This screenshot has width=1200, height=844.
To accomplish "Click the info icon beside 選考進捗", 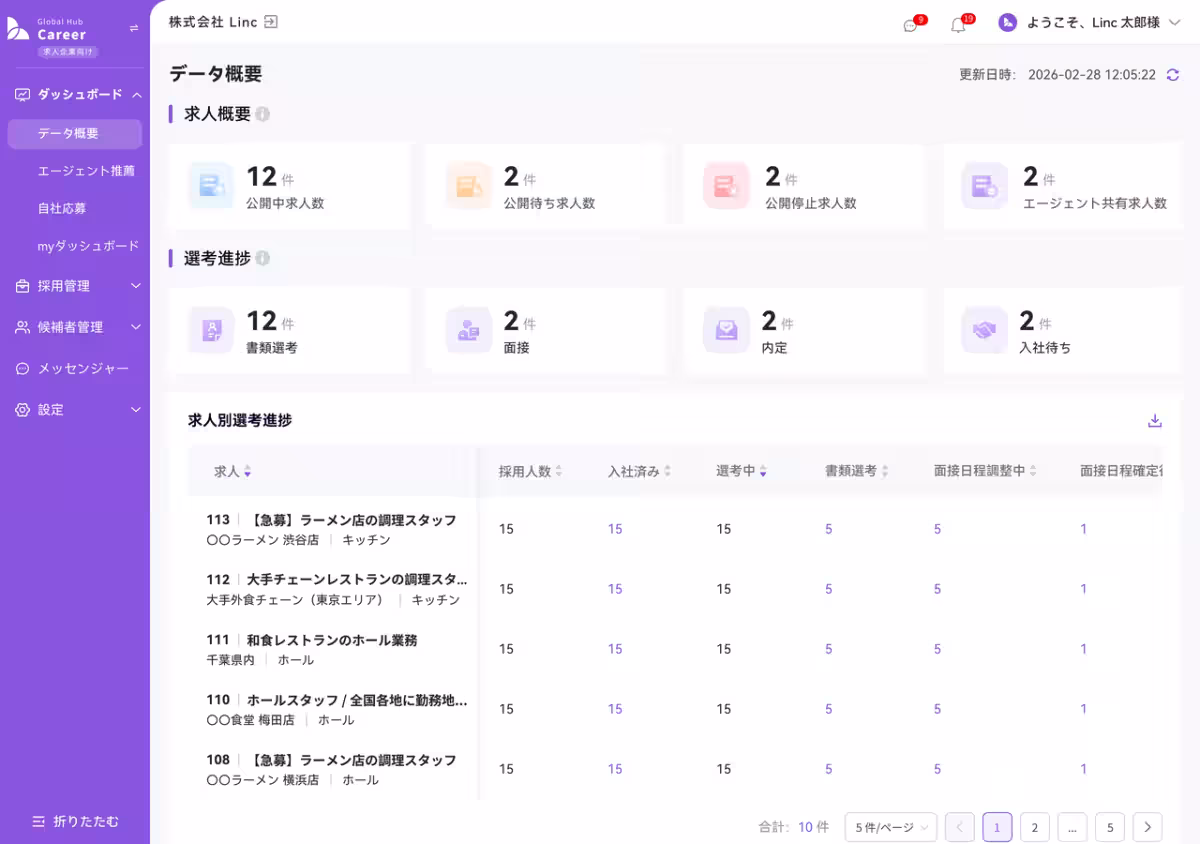I will [263, 258].
